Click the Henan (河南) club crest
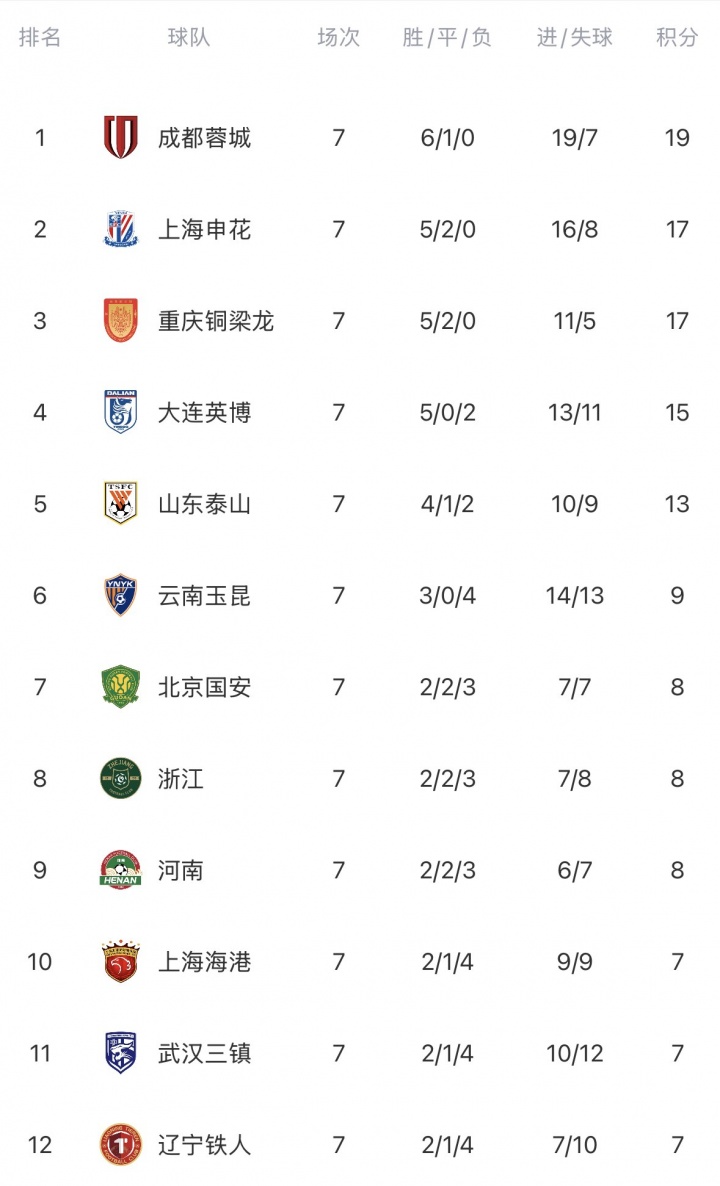720x1186 pixels. pos(121,870)
